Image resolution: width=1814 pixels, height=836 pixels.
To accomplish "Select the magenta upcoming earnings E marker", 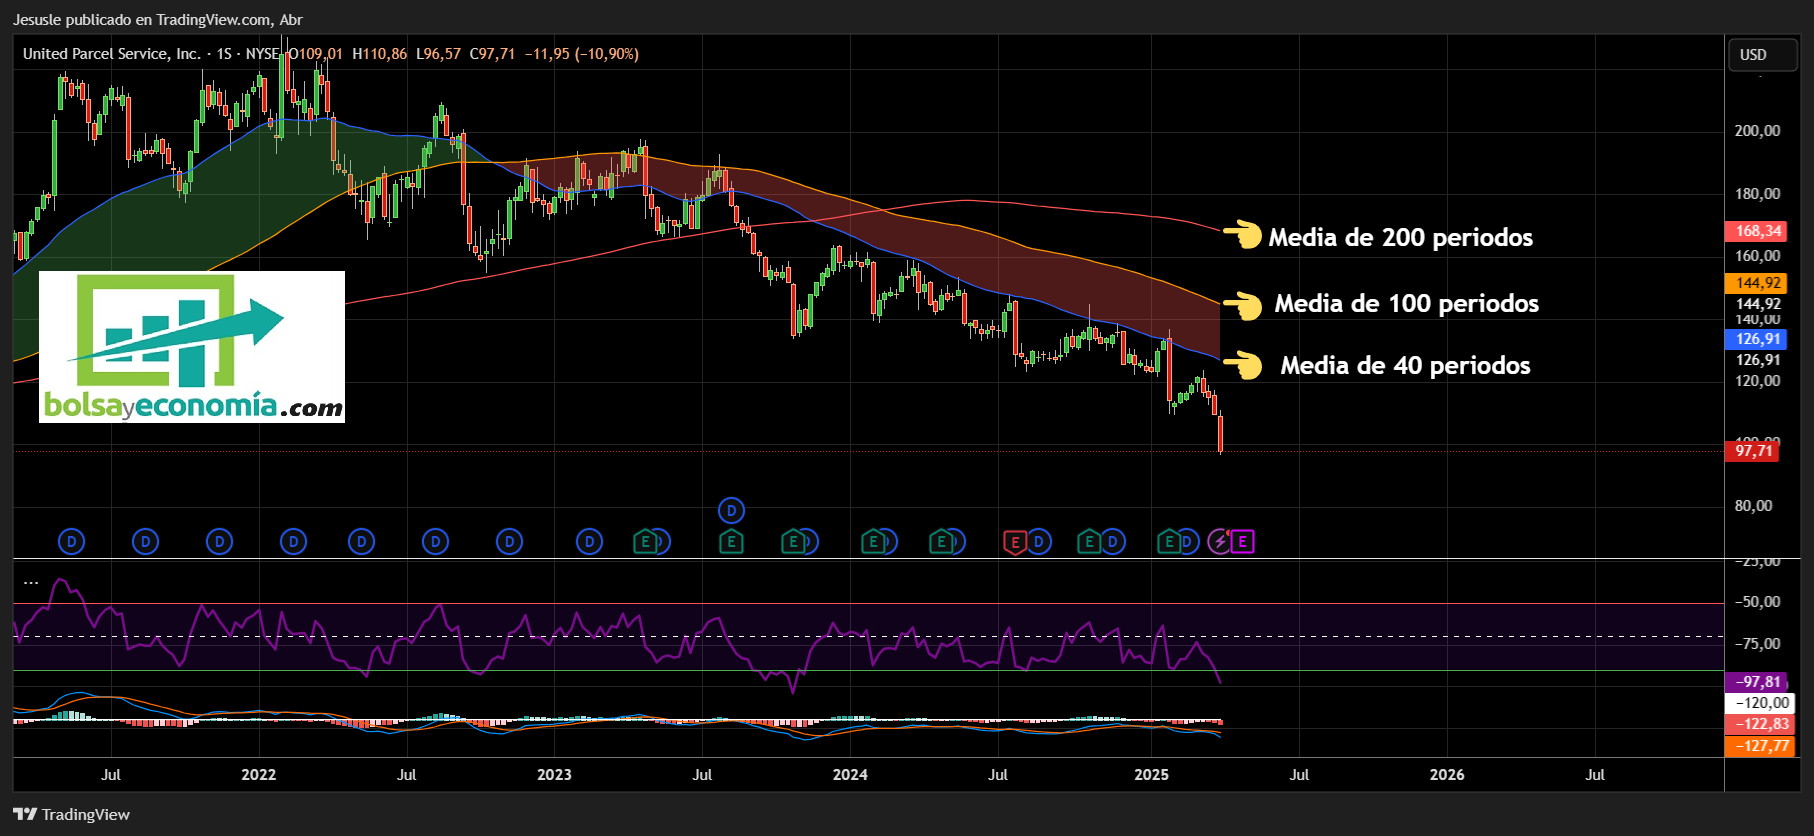I will pyautogui.click(x=1242, y=542).
